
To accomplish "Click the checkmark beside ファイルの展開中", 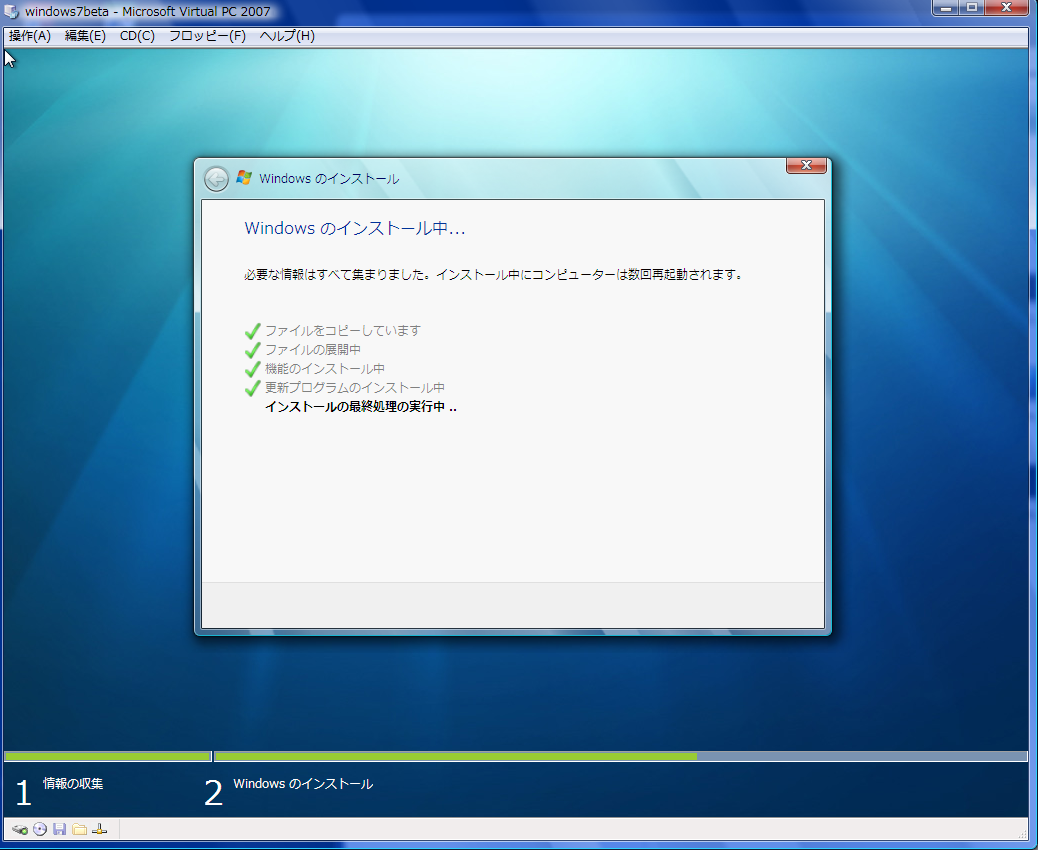I will 252,350.
